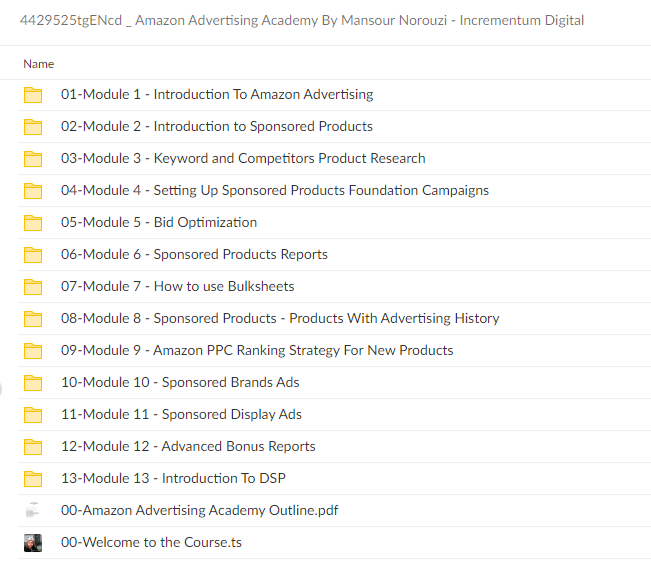Click the folder icon for 11-Module 11
The width and height of the screenshot is (651, 572).
[33, 415]
